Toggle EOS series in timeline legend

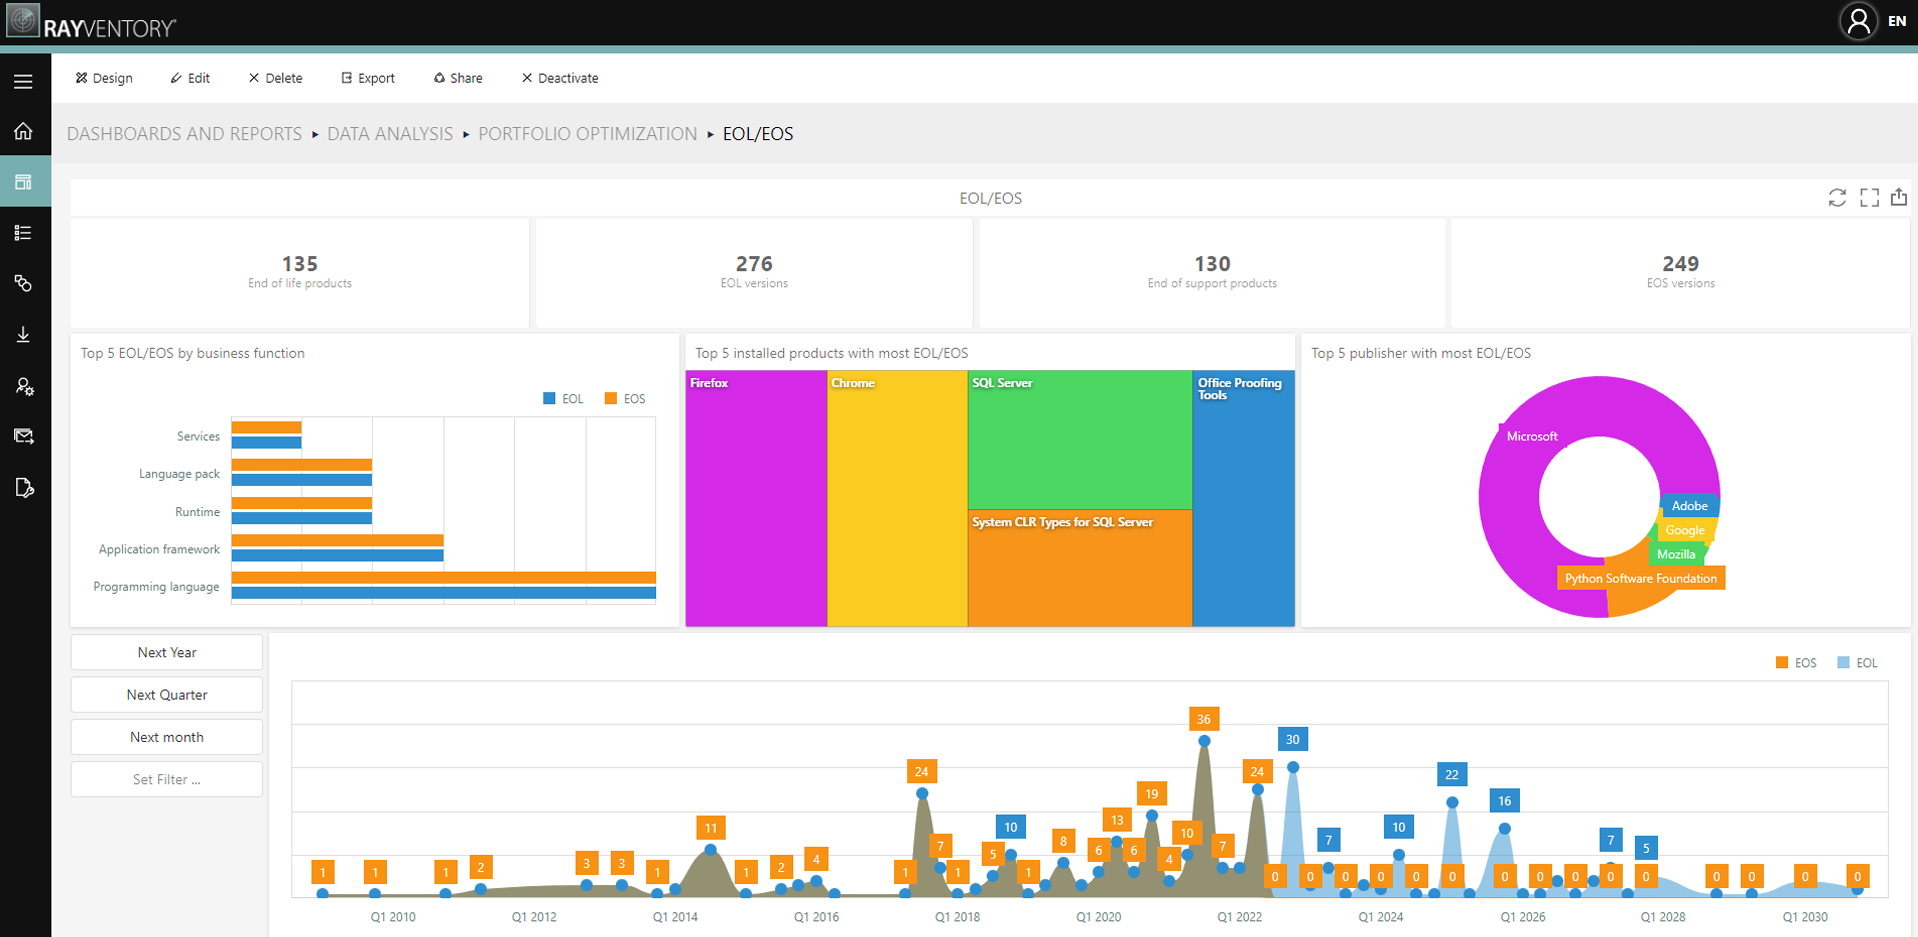(x=1796, y=663)
